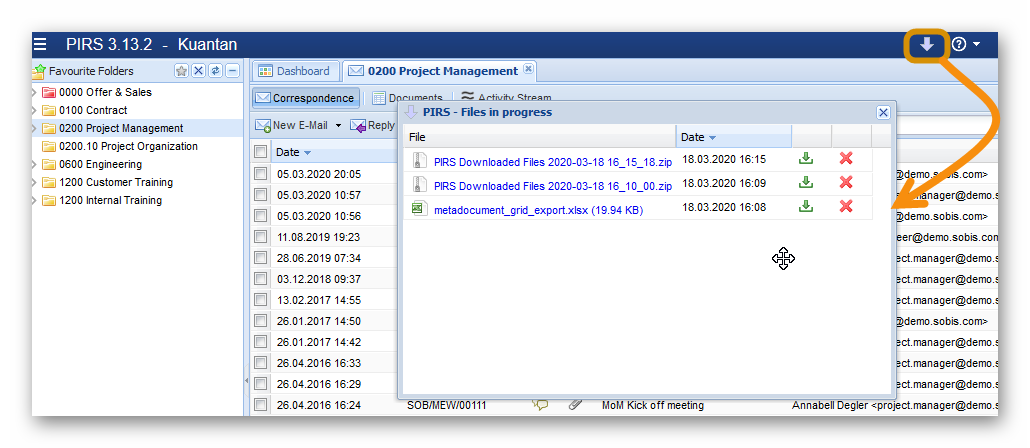Click the New E-Mail button
Image resolution: width=1030 pixels, height=448 pixels.
point(292,125)
